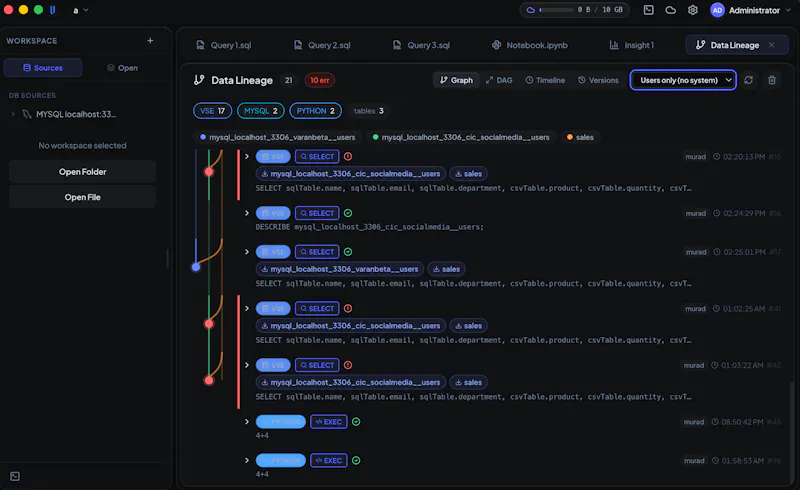Click the cloud icon next to settings gear
The height and width of the screenshot is (490, 800).
pos(670,10)
